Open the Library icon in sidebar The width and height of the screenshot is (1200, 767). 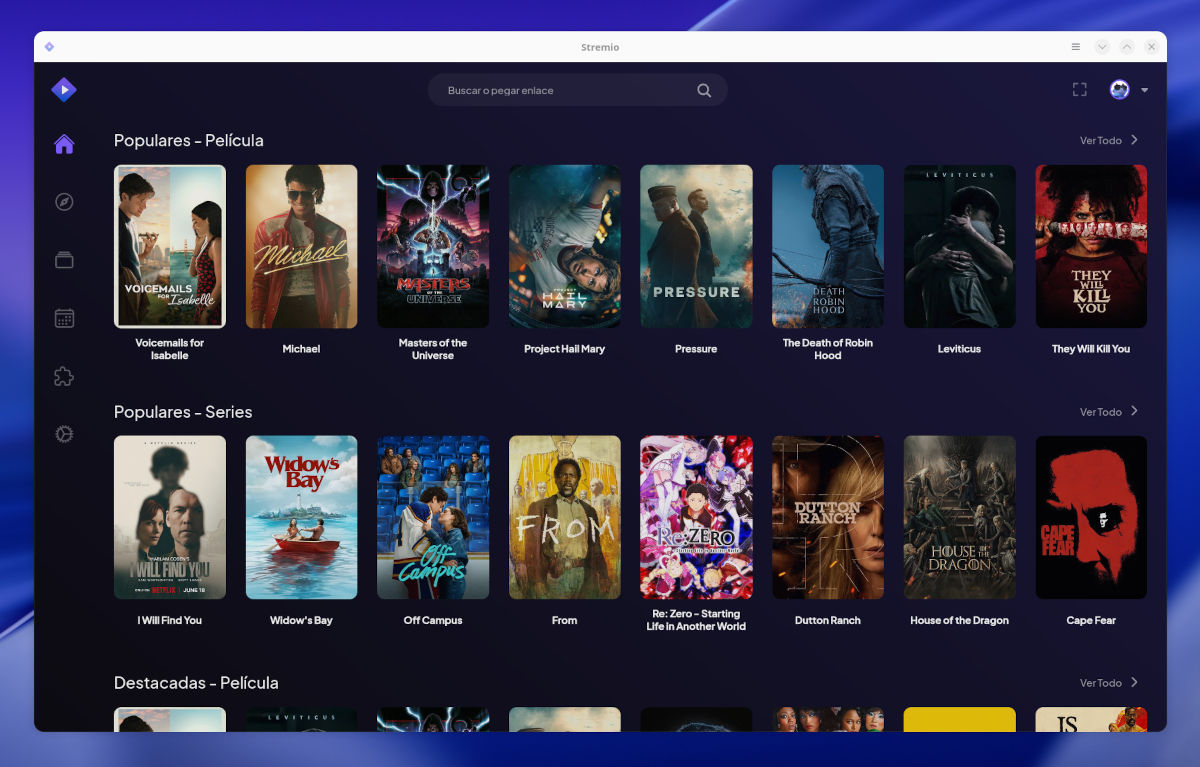click(64, 260)
